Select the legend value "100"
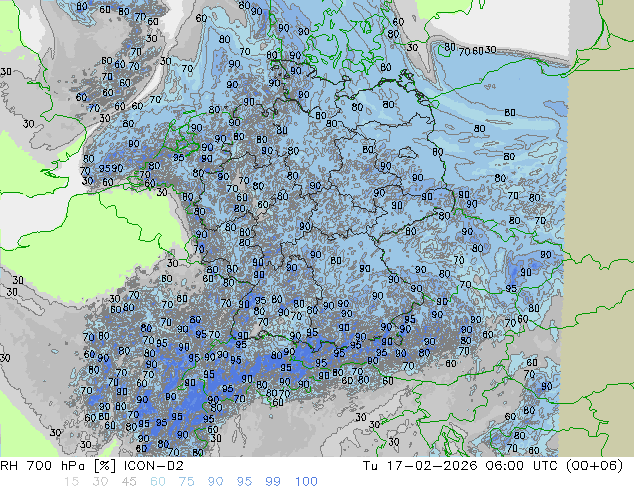This screenshot has height=490, width=634. coord(306,482)
